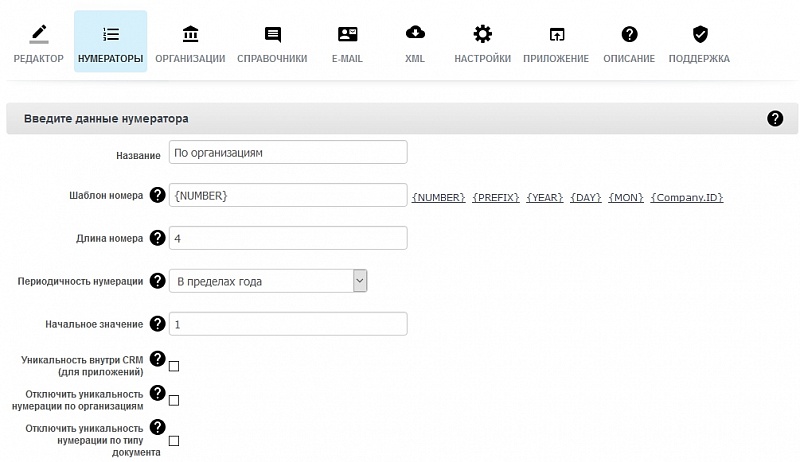Open the Редактор pencil icon
This screenshot has height=462, width=800.
[x=38, y=35]
